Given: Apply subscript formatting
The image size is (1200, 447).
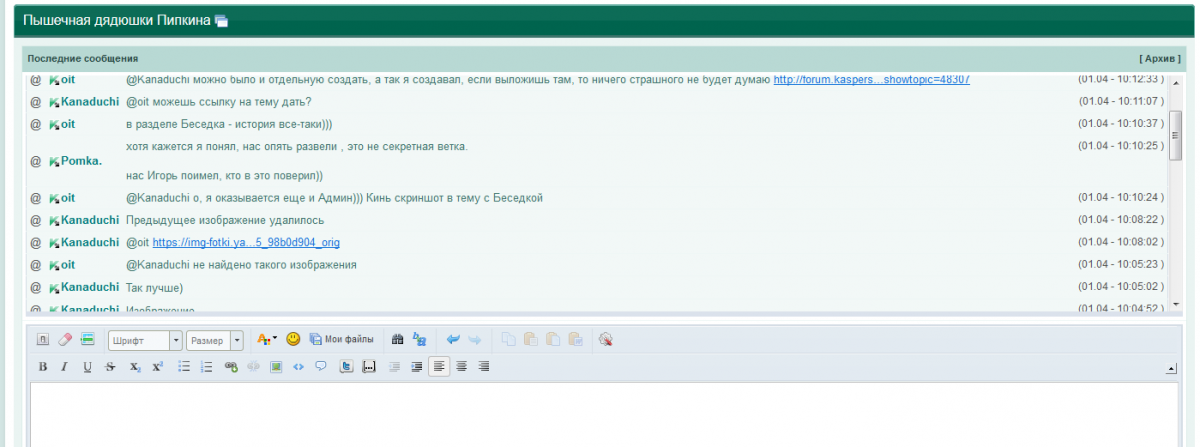Looking at the screenshot, I should [135, 367].
